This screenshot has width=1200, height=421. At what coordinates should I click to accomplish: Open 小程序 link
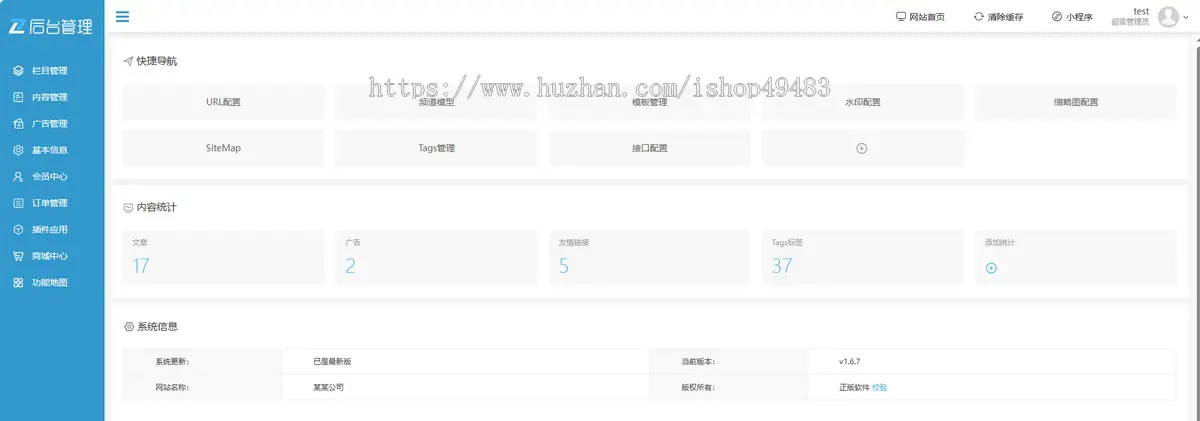tap(1079, 17)
